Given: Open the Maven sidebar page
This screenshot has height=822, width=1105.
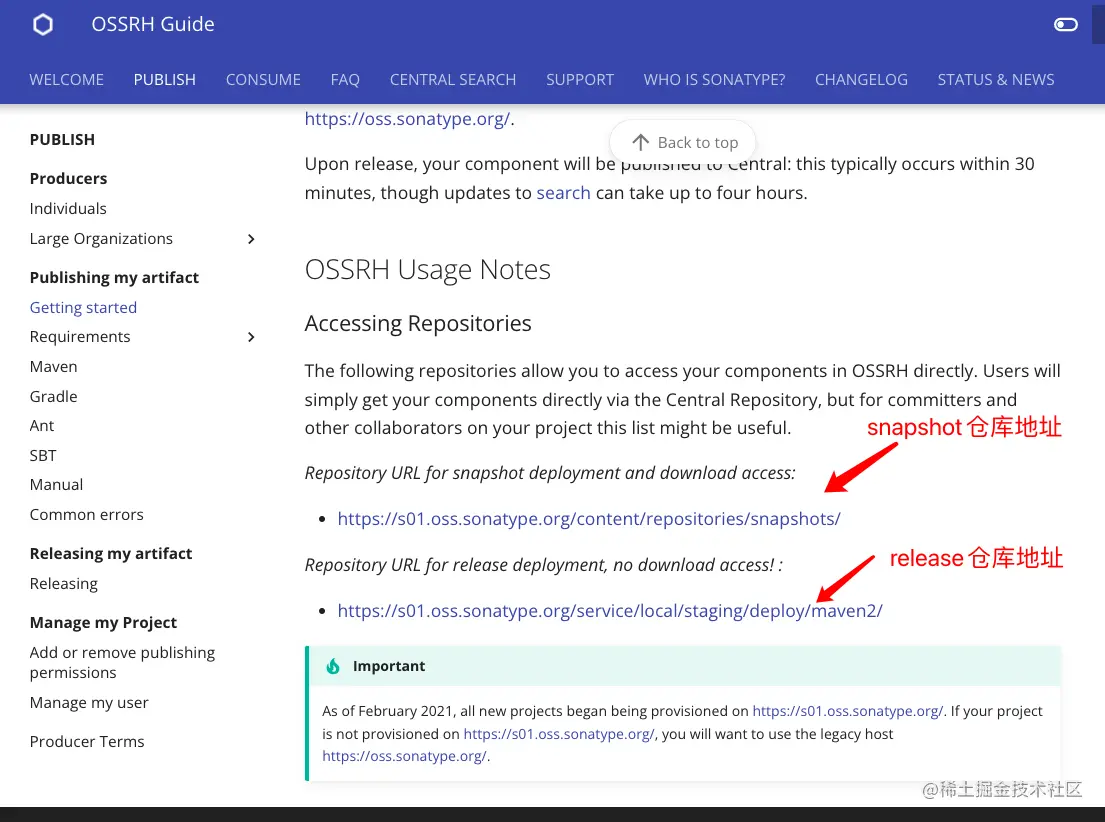Looking at the screenshot, I should coord(54,367).
